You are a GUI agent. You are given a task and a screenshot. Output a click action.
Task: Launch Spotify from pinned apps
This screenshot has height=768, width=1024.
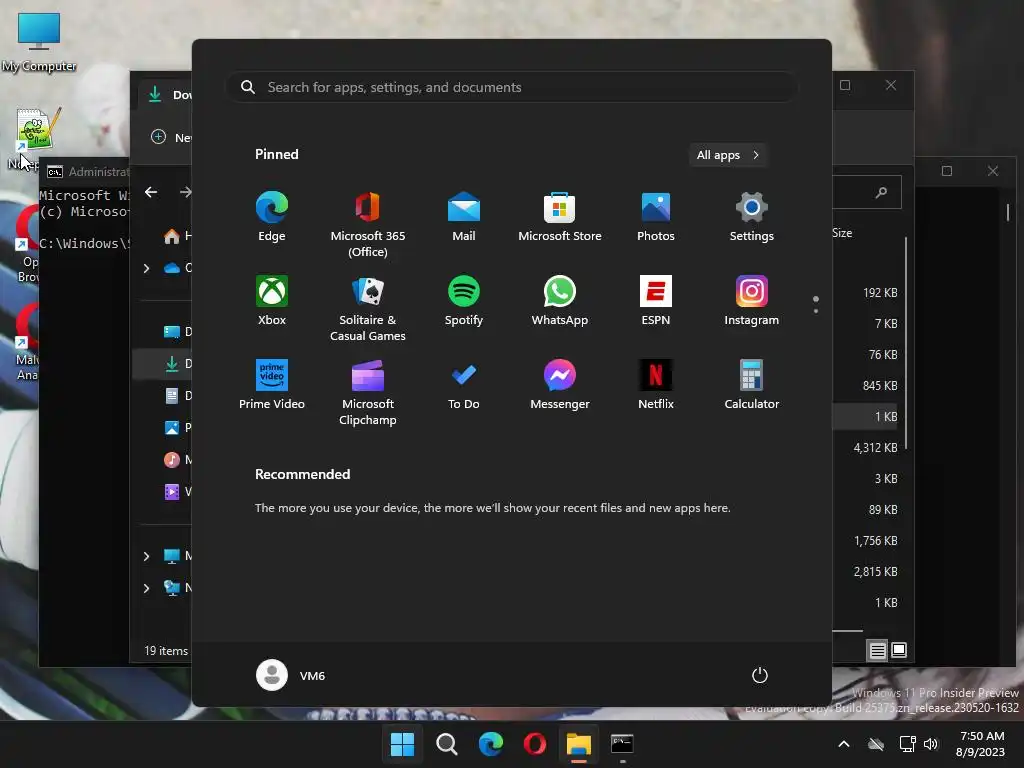pyautogui.click(x=464, y=300)
